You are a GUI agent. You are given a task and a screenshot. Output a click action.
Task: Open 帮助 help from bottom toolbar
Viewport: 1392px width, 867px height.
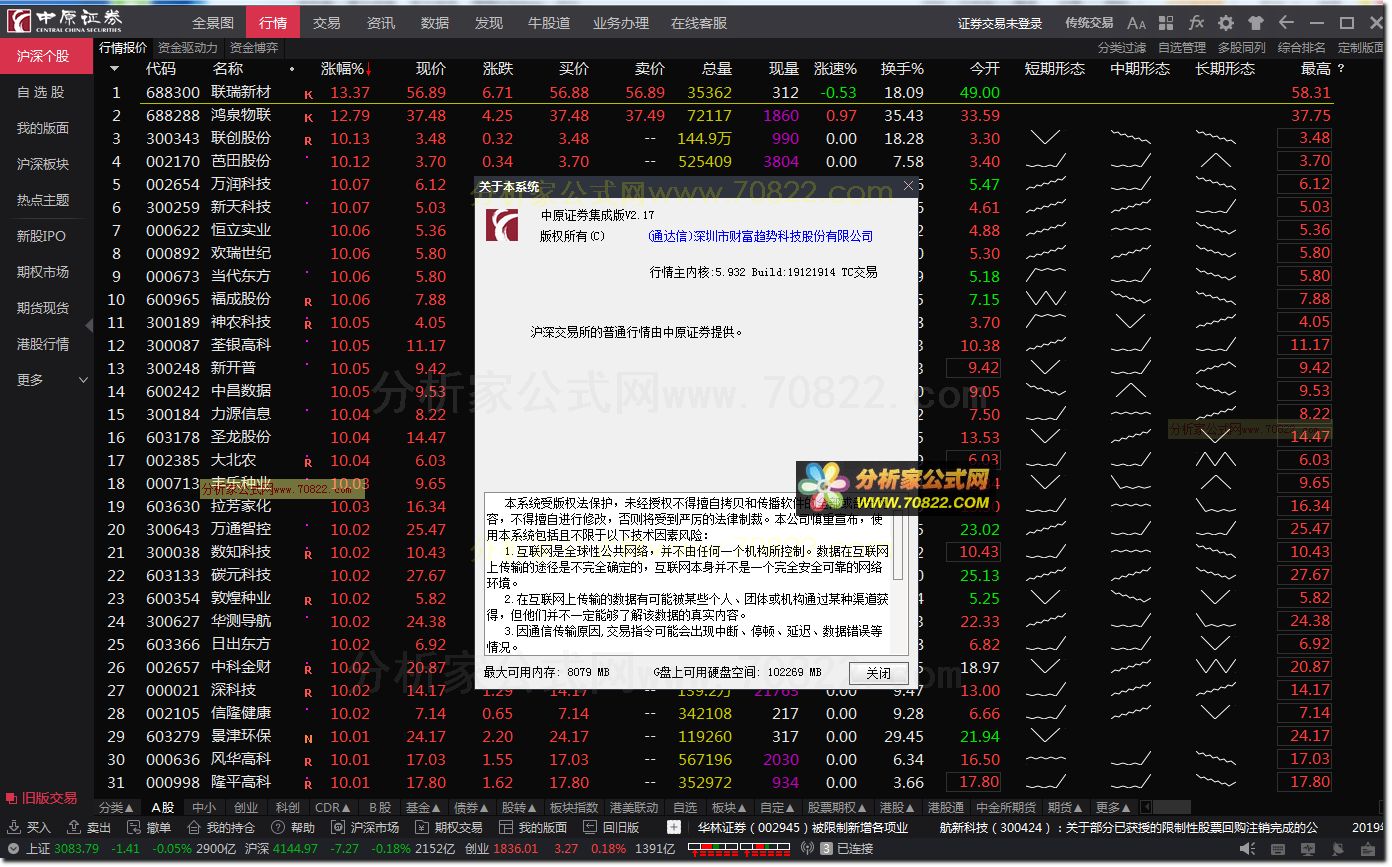coord(293,827)
